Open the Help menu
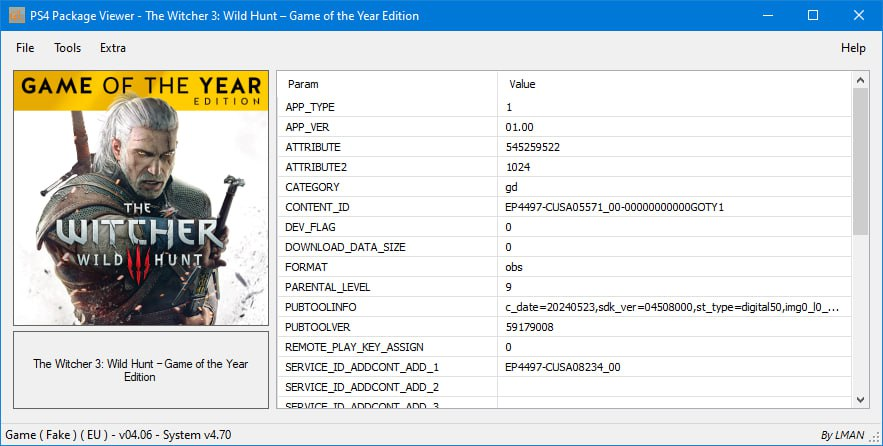The image size is (883, 446). click(853, 48)
